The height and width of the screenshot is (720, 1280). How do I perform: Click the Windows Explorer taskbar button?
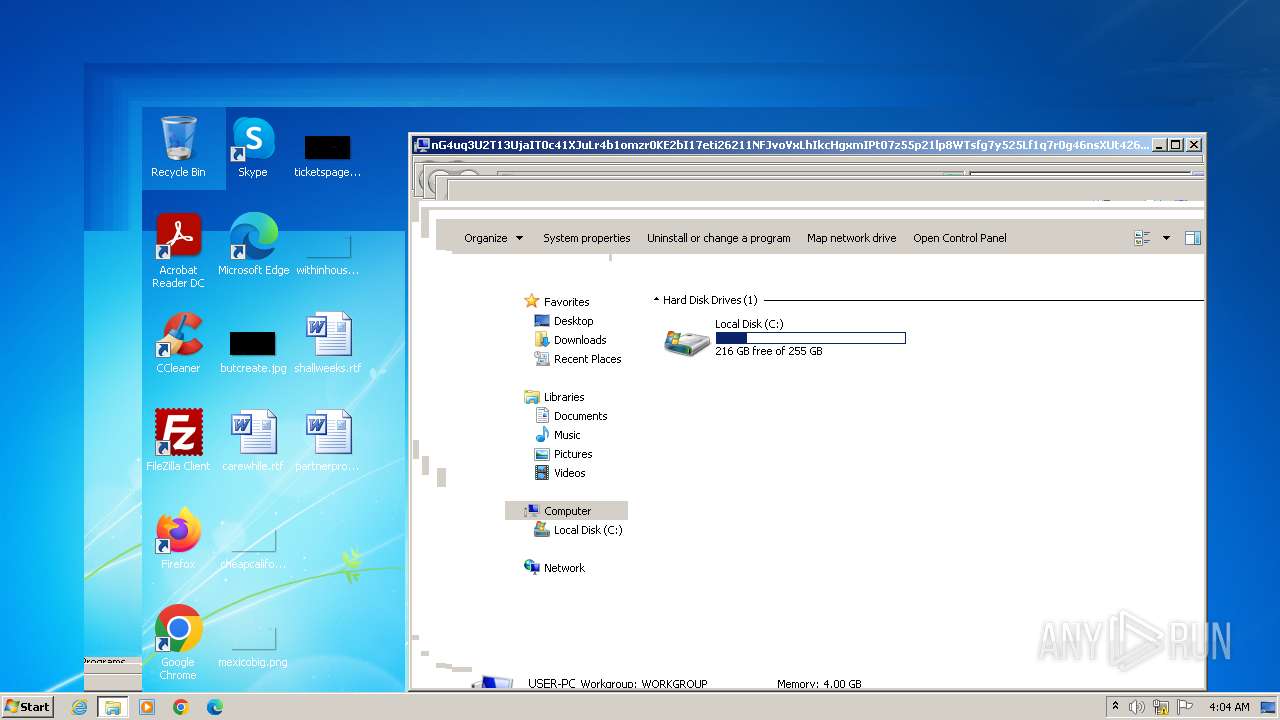point(112,707)
